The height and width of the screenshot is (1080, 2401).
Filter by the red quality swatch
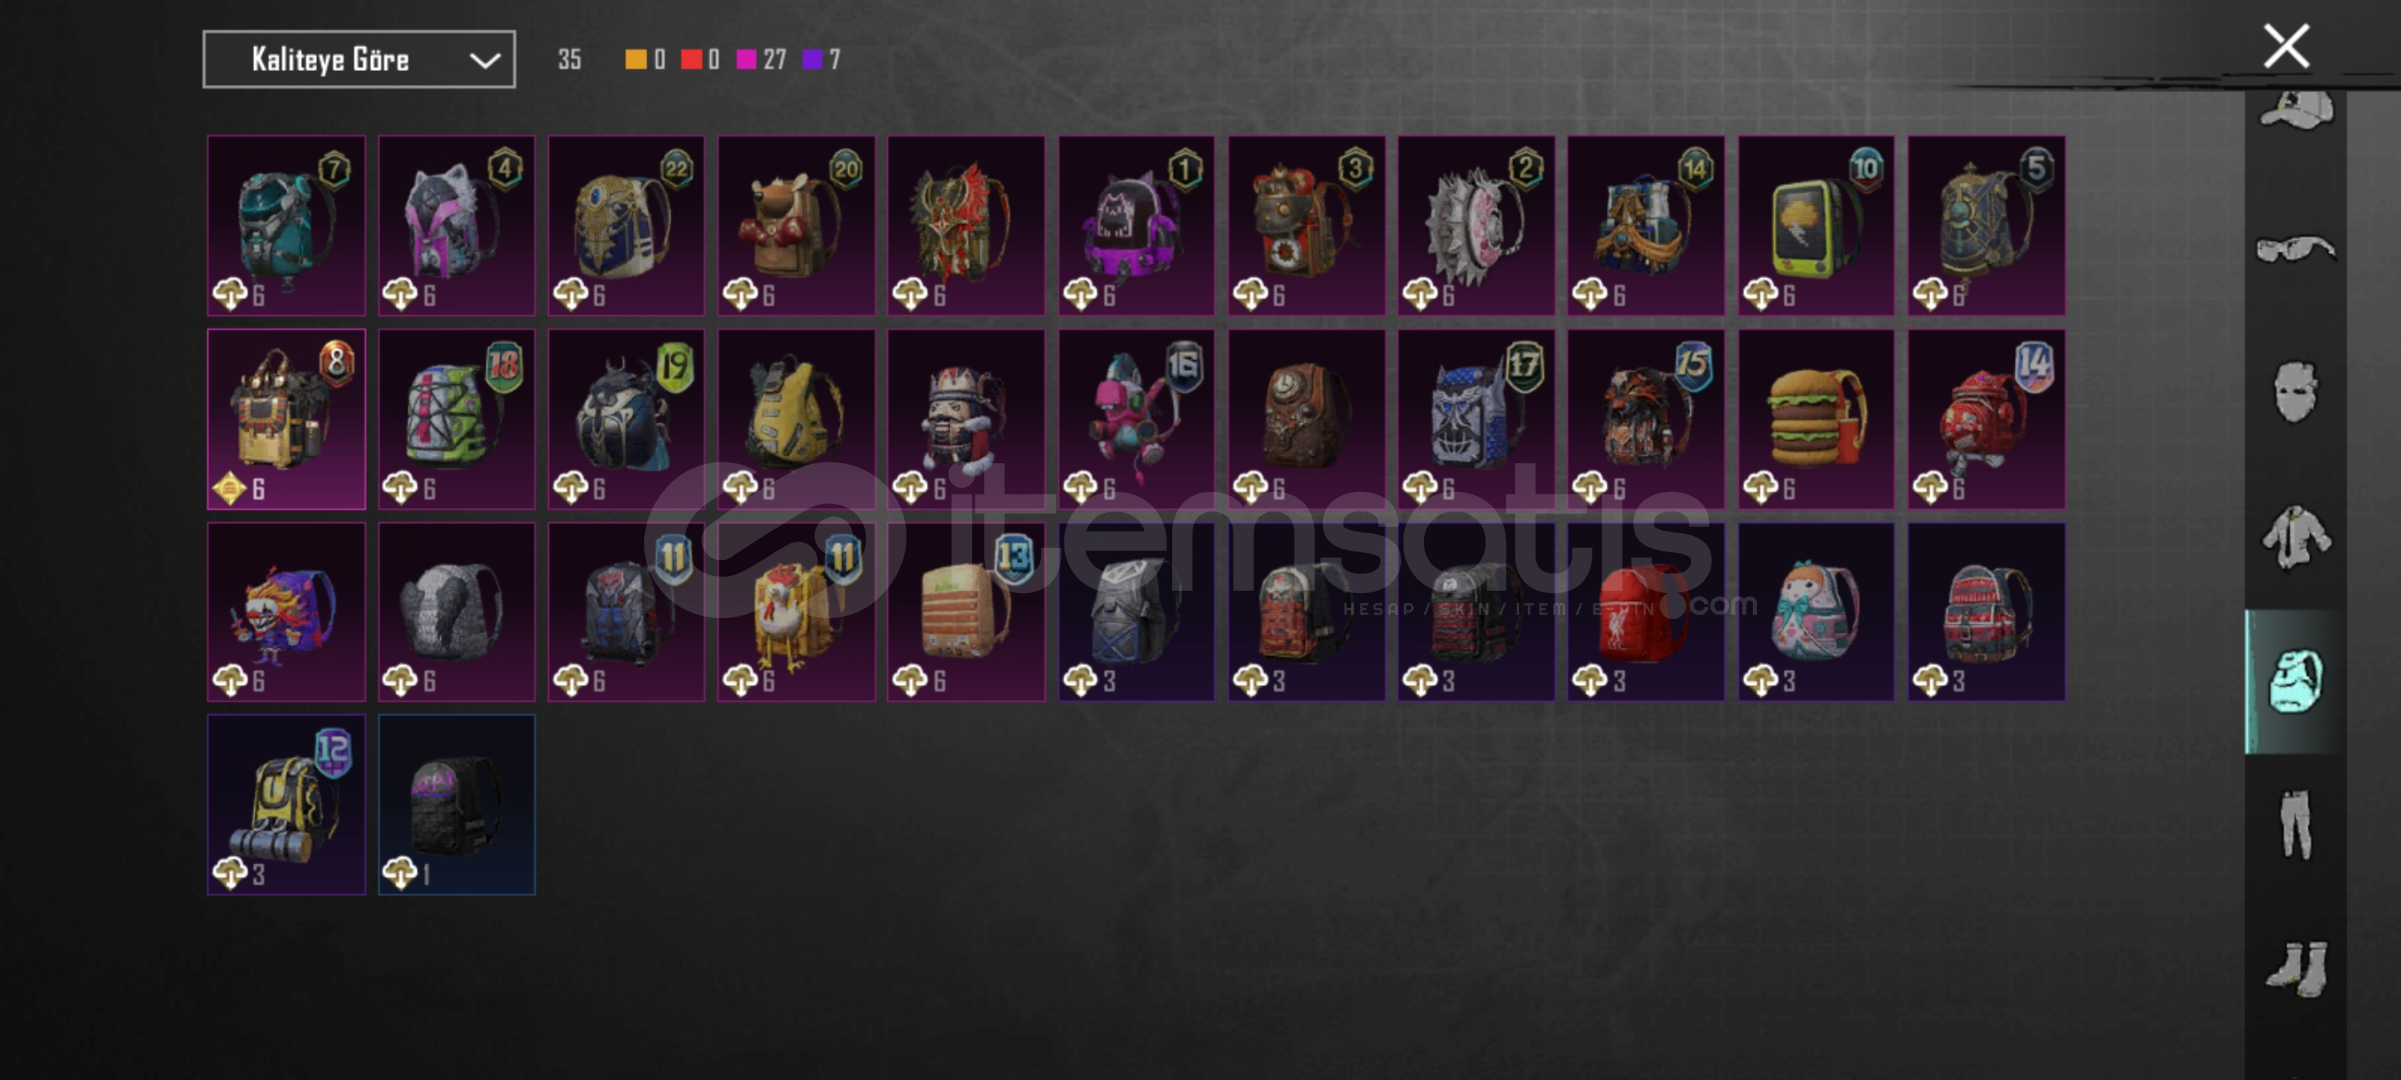tap(691, 60)
